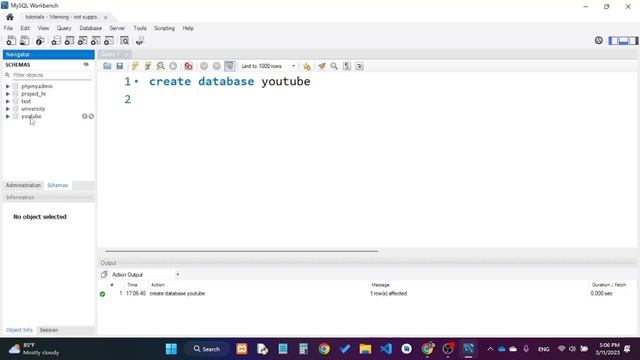
Task: Create a new table using toolbar icon
Action: [x=69, y=40]
